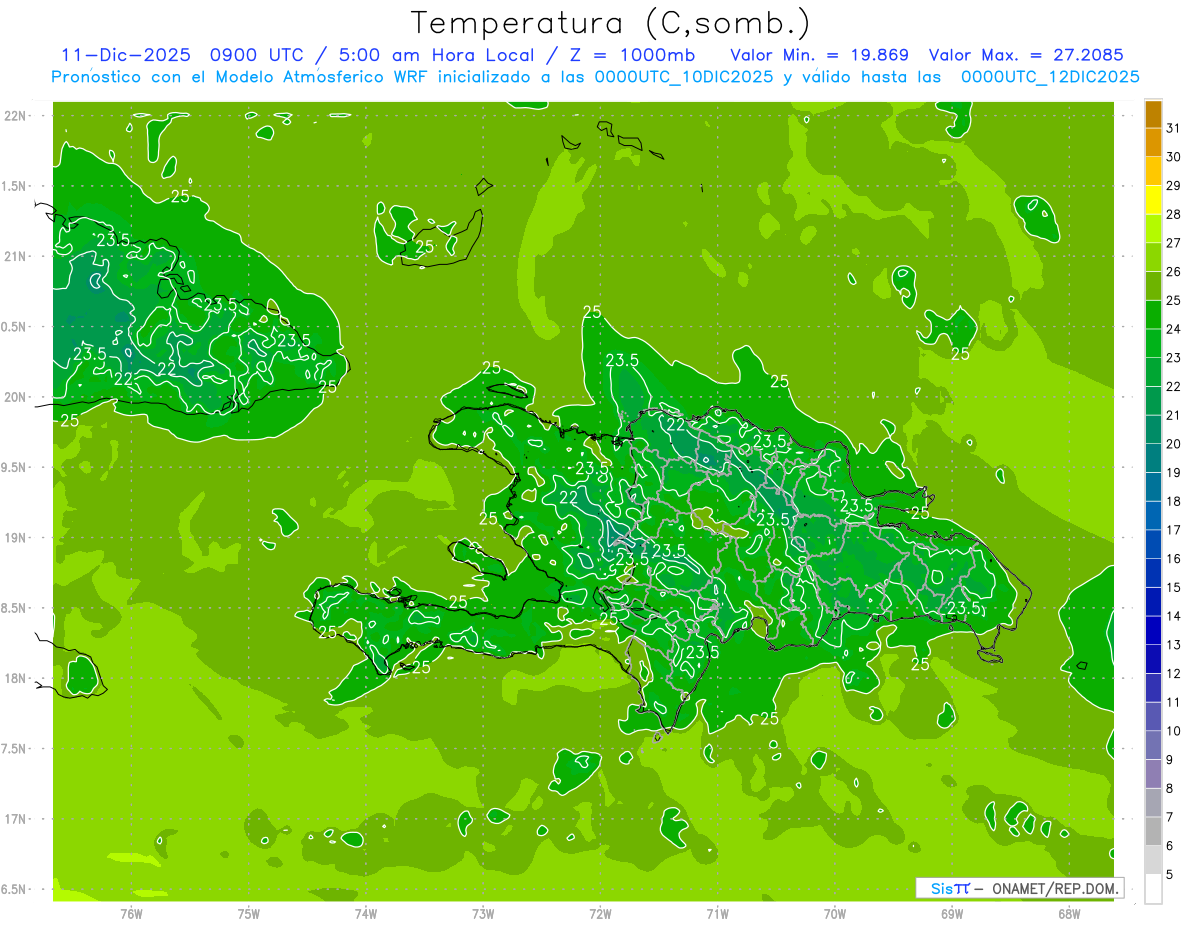
Task: Click the latitude label "20N"
Action: click(x=15, y=398)
